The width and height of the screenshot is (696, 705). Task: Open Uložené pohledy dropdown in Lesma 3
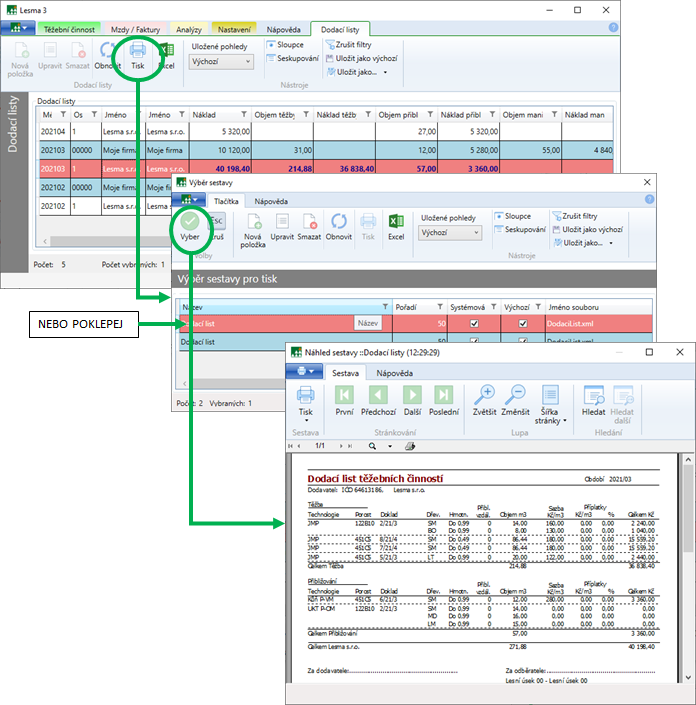(219, 61)
